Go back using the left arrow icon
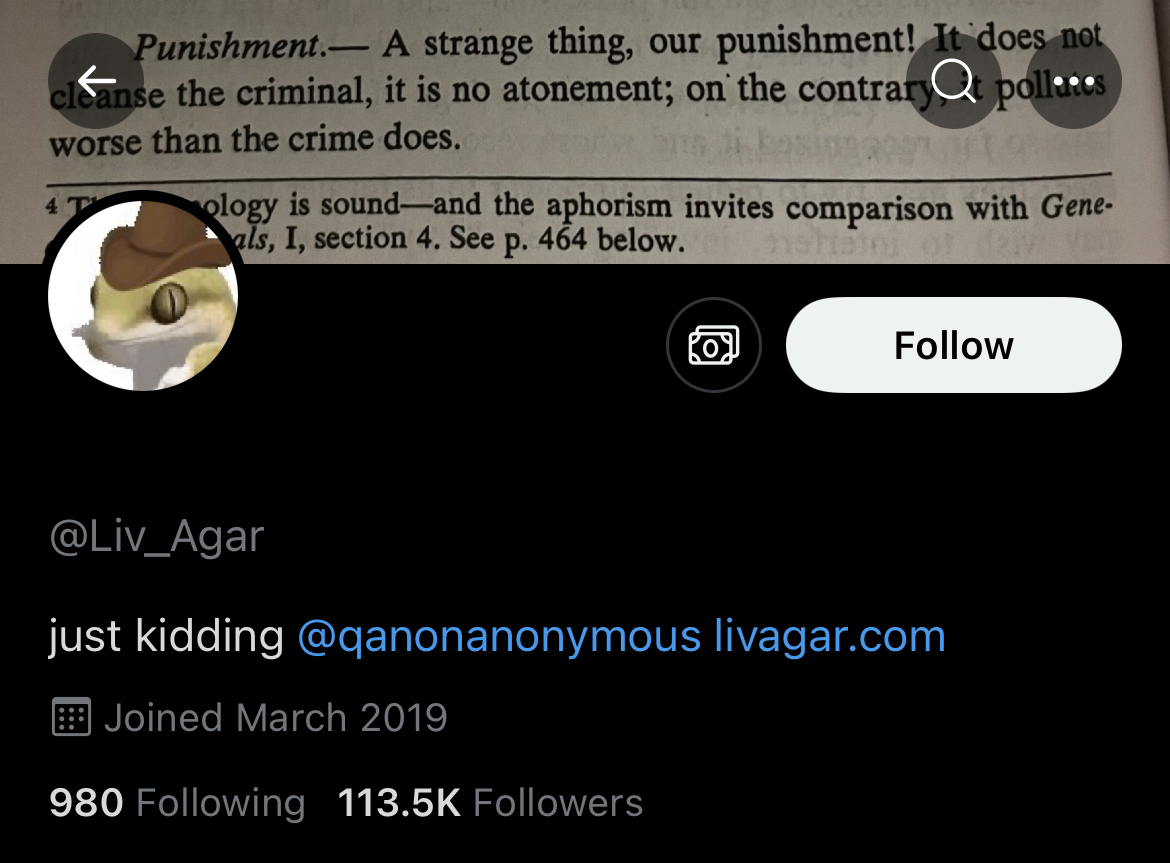This screenshot has width=1170, height=863. pos(96,81)
